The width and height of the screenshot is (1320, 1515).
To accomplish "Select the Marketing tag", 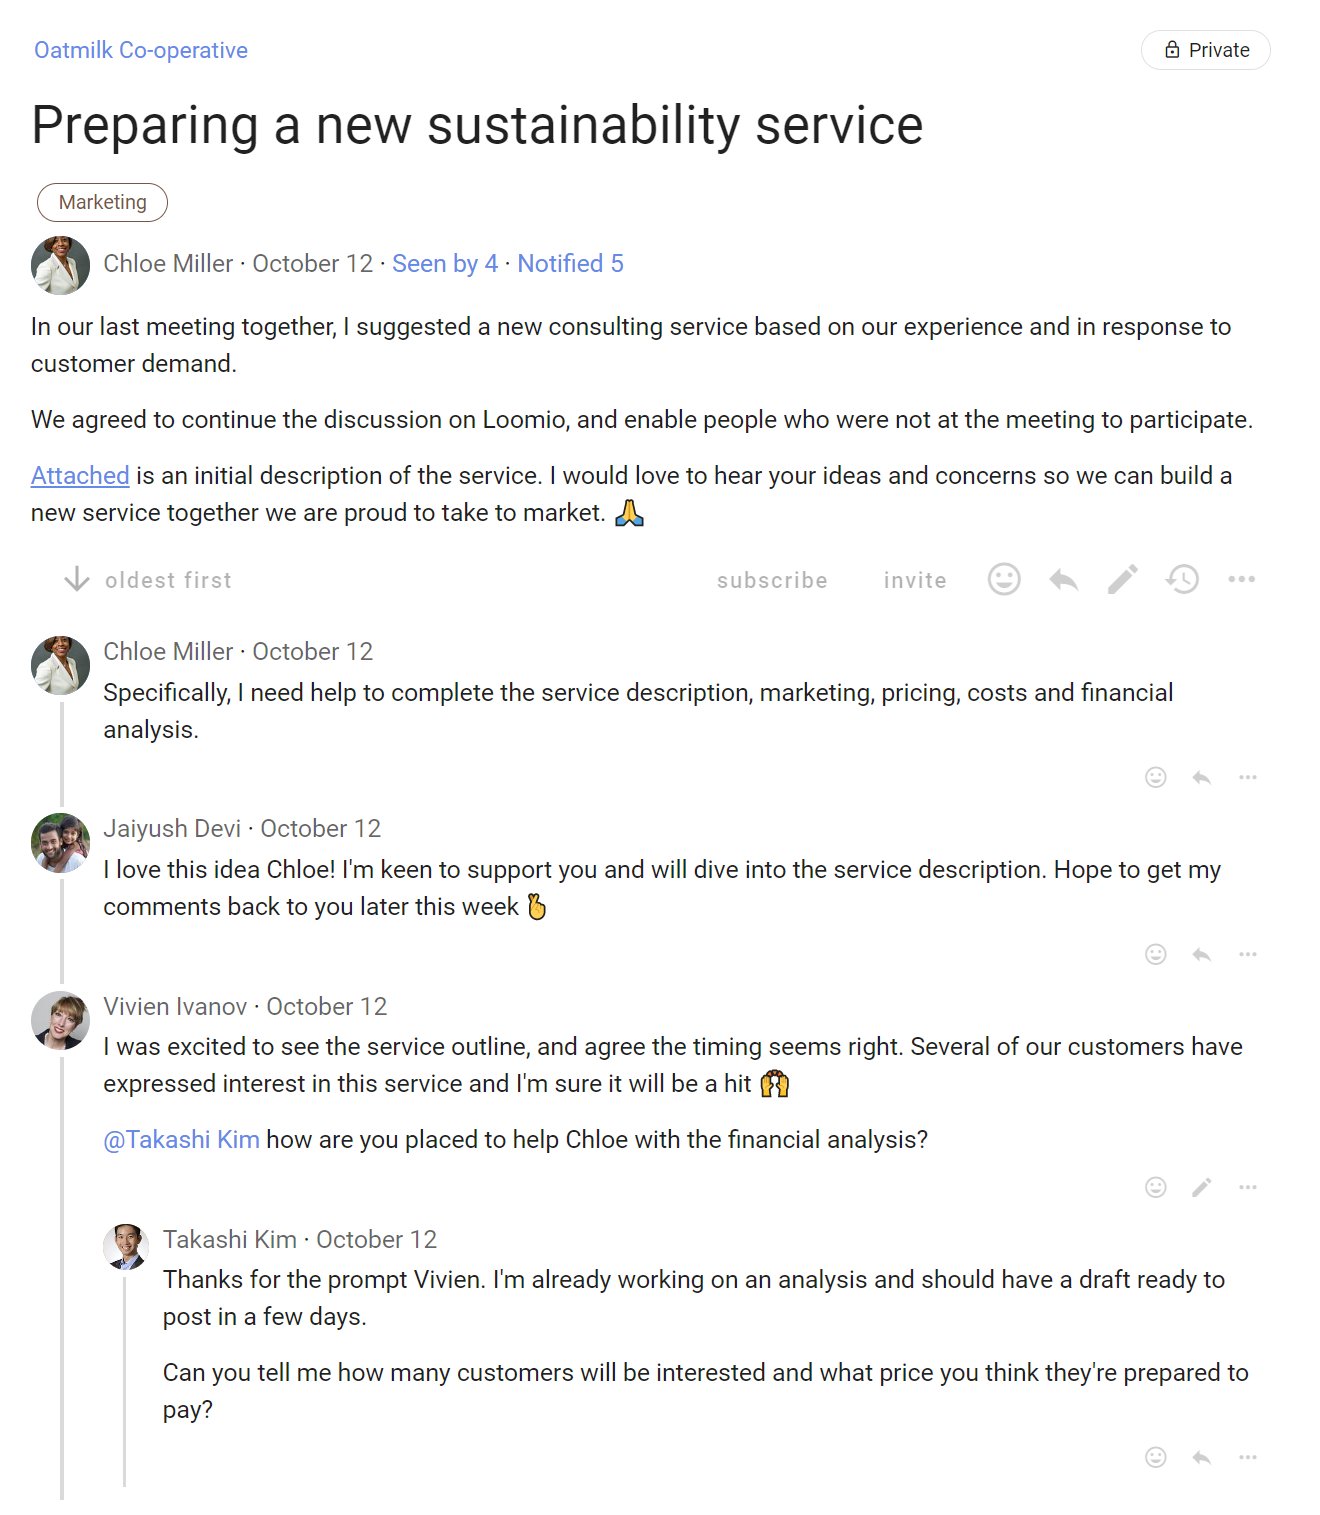I will (x=102, y=202).
